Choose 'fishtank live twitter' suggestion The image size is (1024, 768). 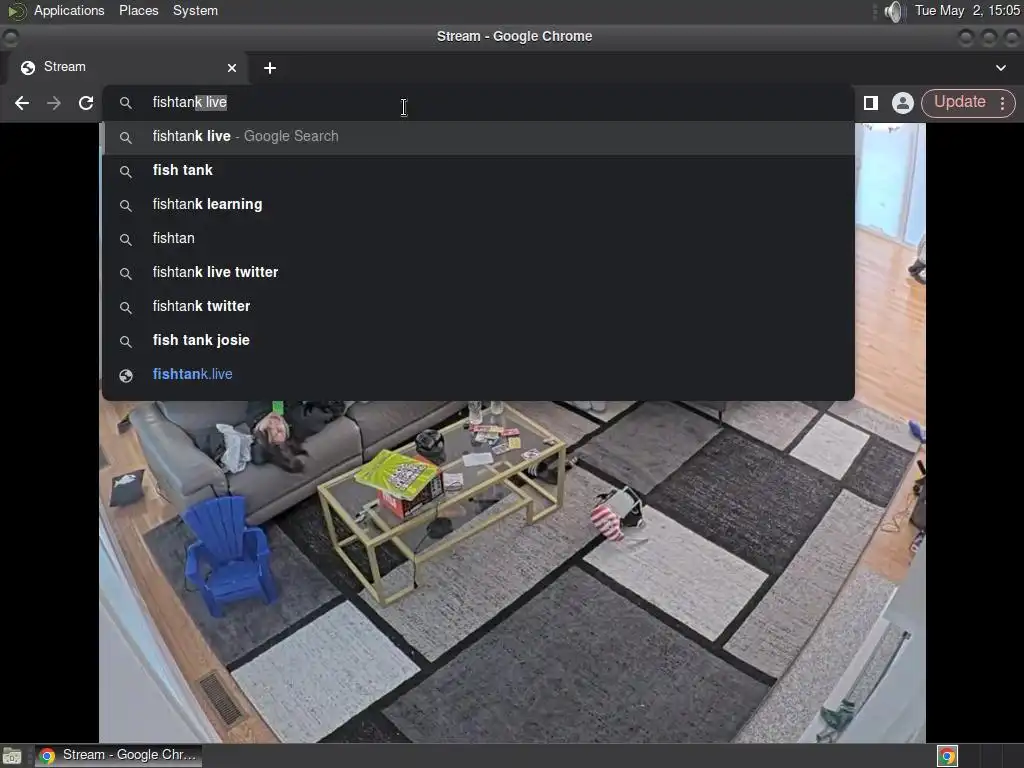click(x=478, y=272)
